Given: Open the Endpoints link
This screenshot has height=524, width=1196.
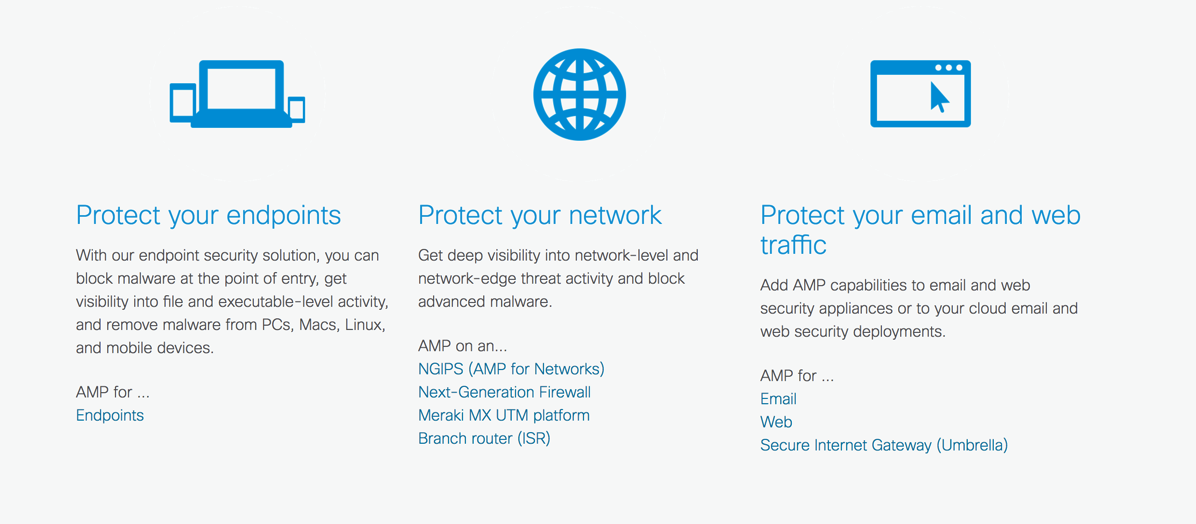Looking at the screenshot, I should [x=110, y=415].
